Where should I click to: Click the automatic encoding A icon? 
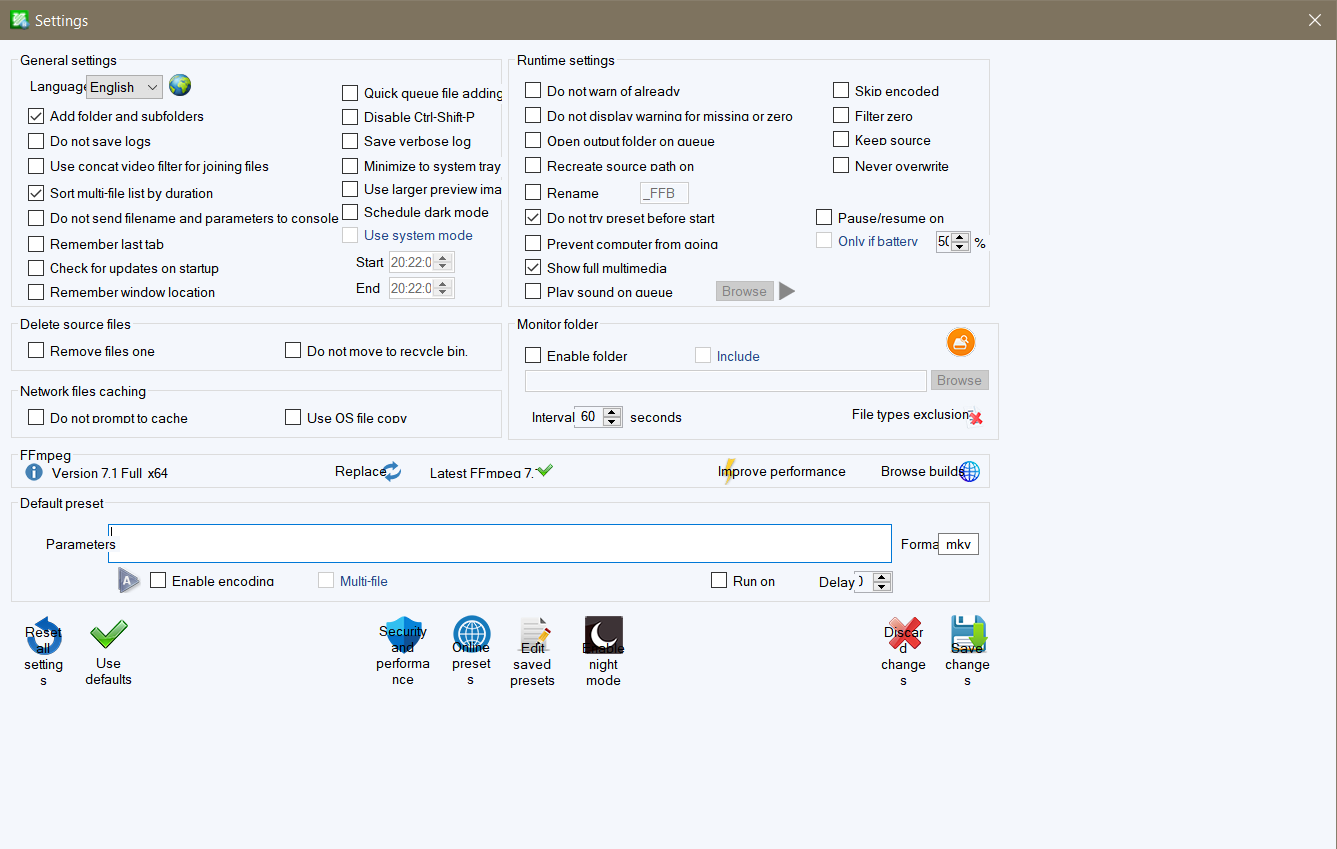click(x=129, y=580)
